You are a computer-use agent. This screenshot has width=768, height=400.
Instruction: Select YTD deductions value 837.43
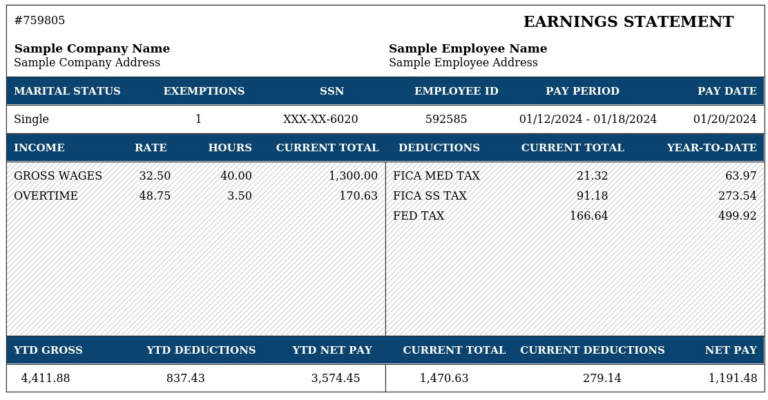[186, 378]
